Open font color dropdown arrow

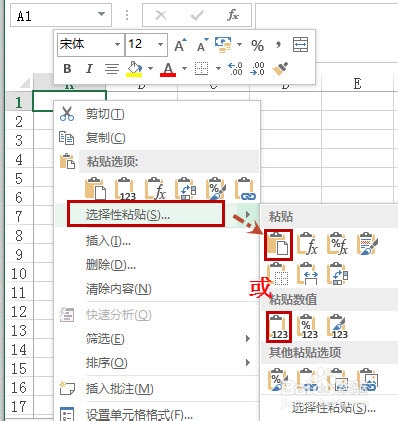(184, 69)
